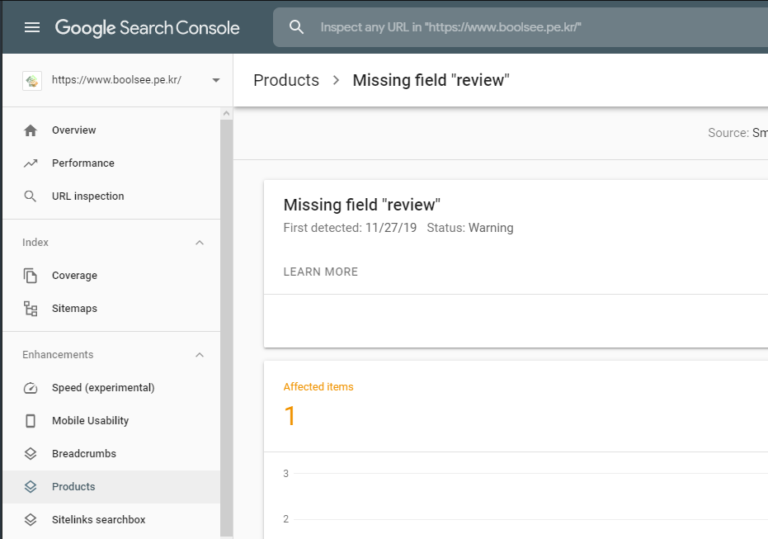Collapse the Index section
The image size is (768, 539).
pos(199,243)
